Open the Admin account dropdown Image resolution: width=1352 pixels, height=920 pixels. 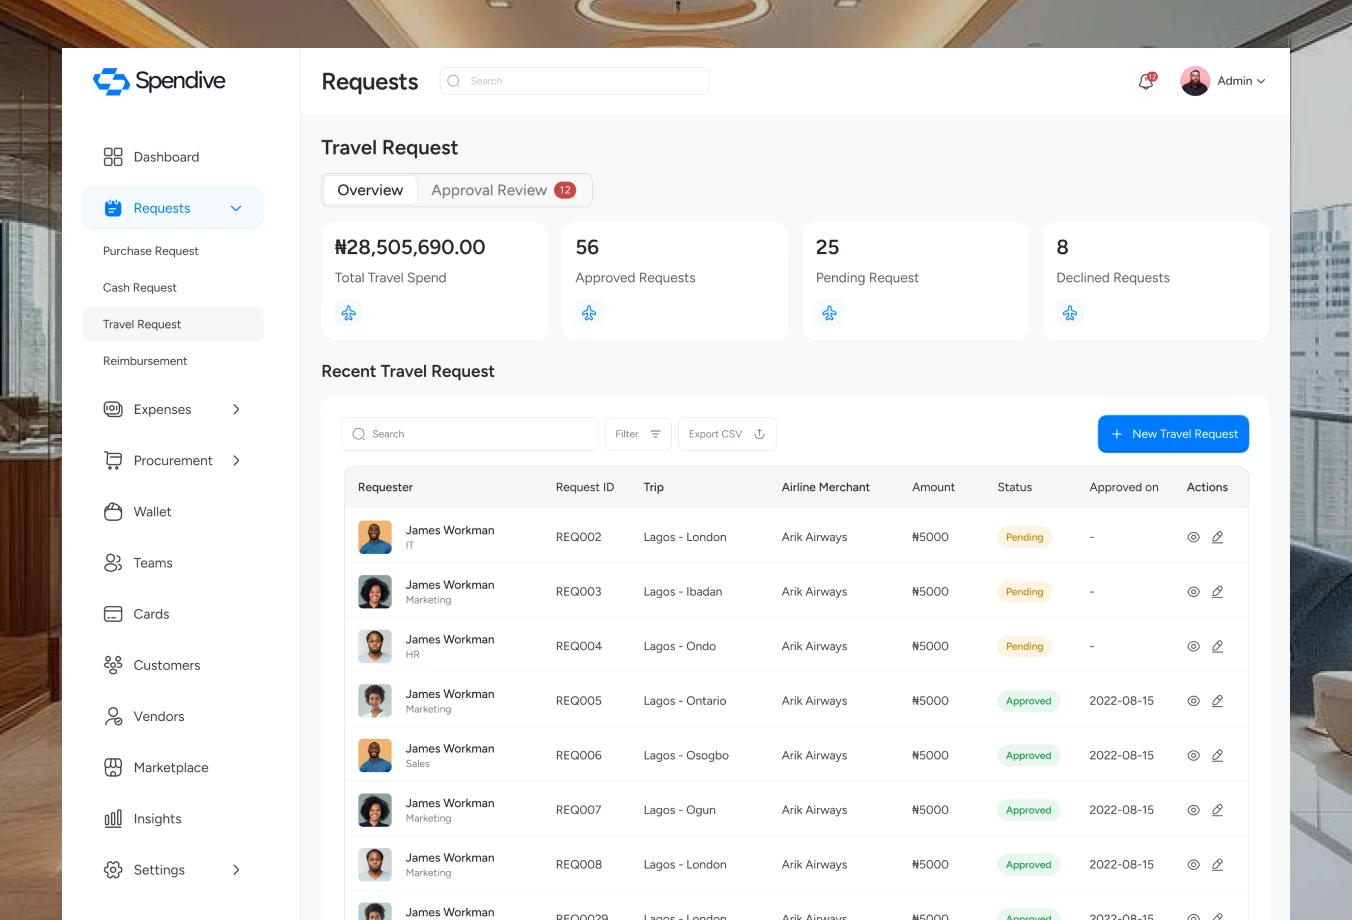(x=1241, y=81)
